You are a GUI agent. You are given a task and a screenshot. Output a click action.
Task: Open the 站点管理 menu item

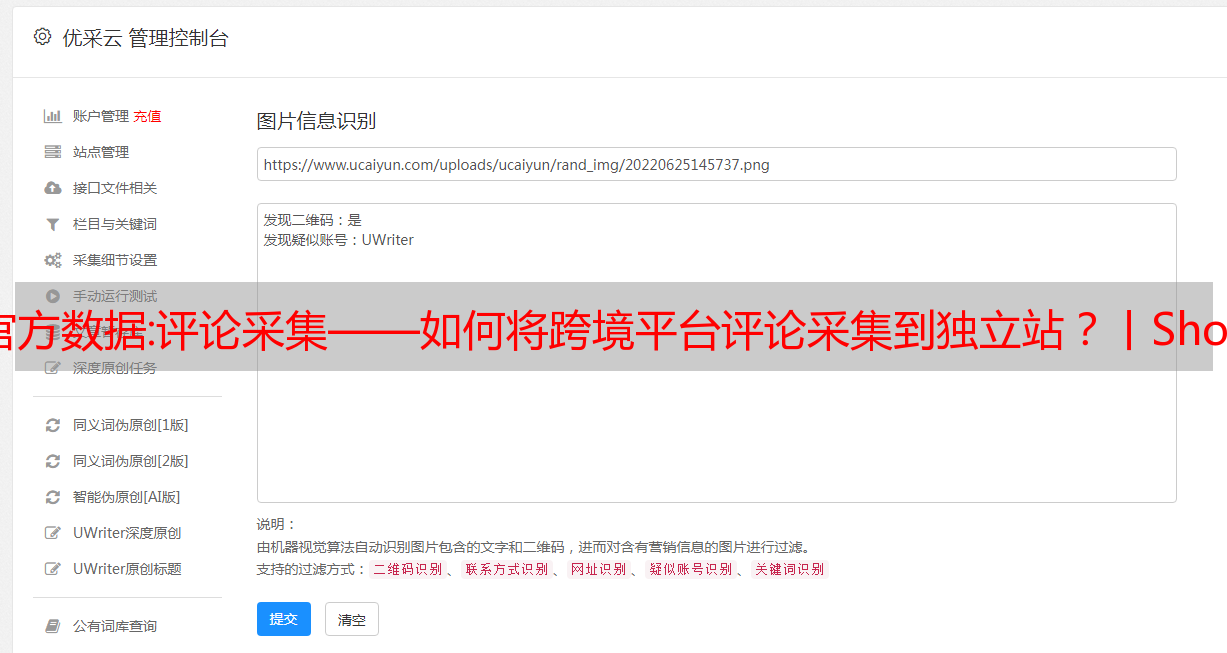coord(101,152)
